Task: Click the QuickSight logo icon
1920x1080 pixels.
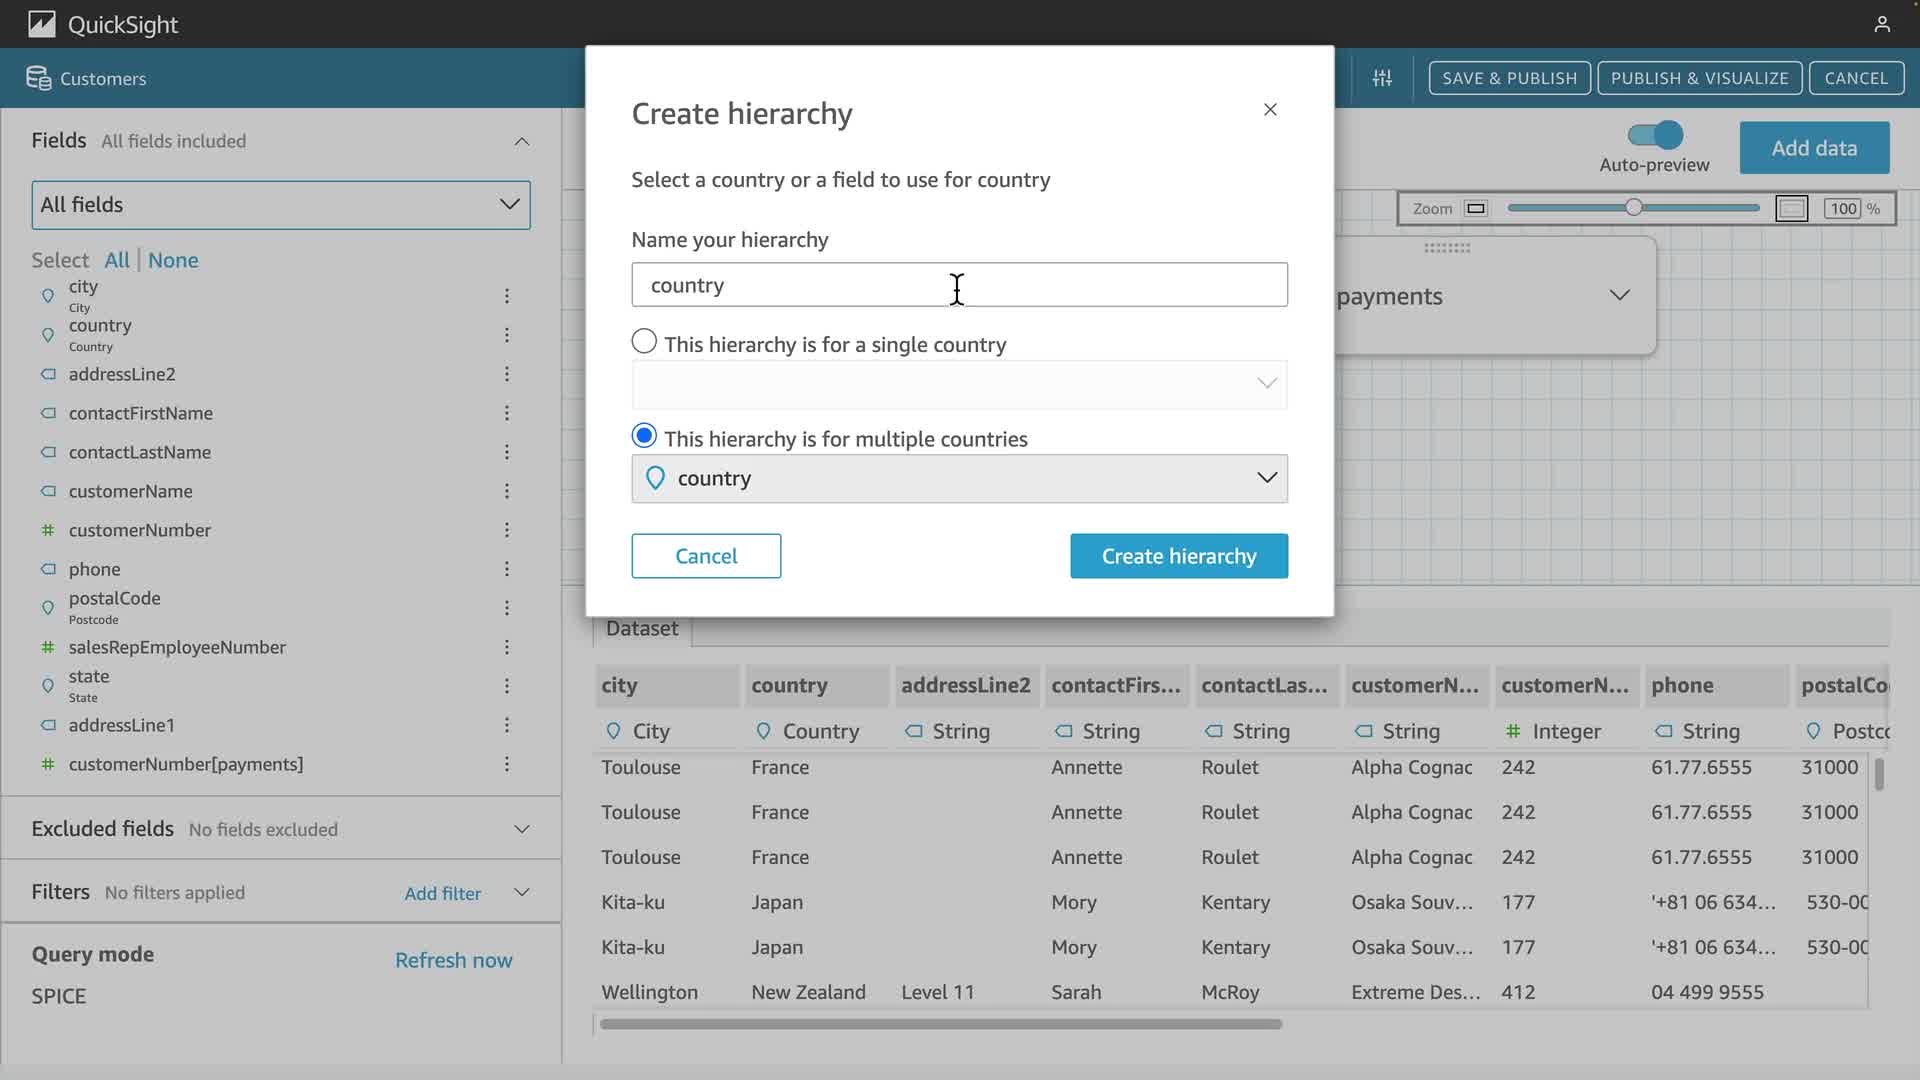Action: [x=41, y=24]
